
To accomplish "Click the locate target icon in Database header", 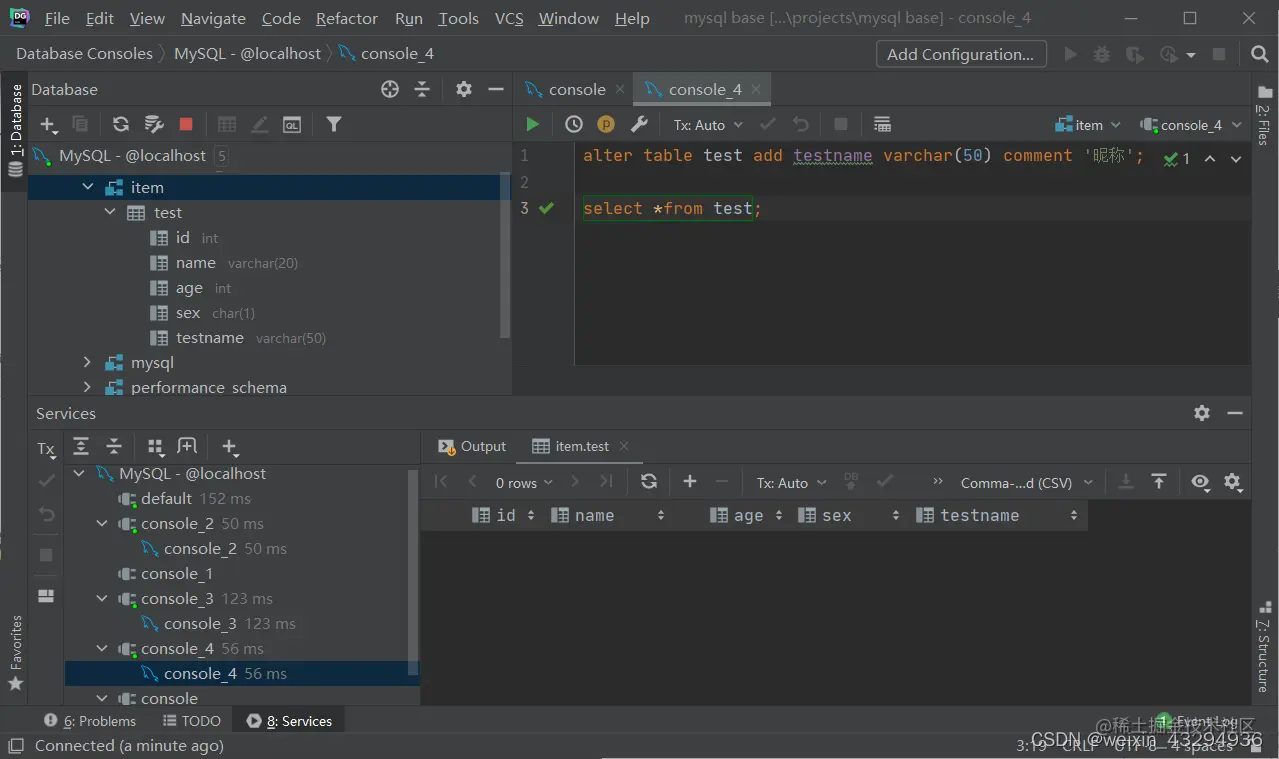I will pos(390,89).
